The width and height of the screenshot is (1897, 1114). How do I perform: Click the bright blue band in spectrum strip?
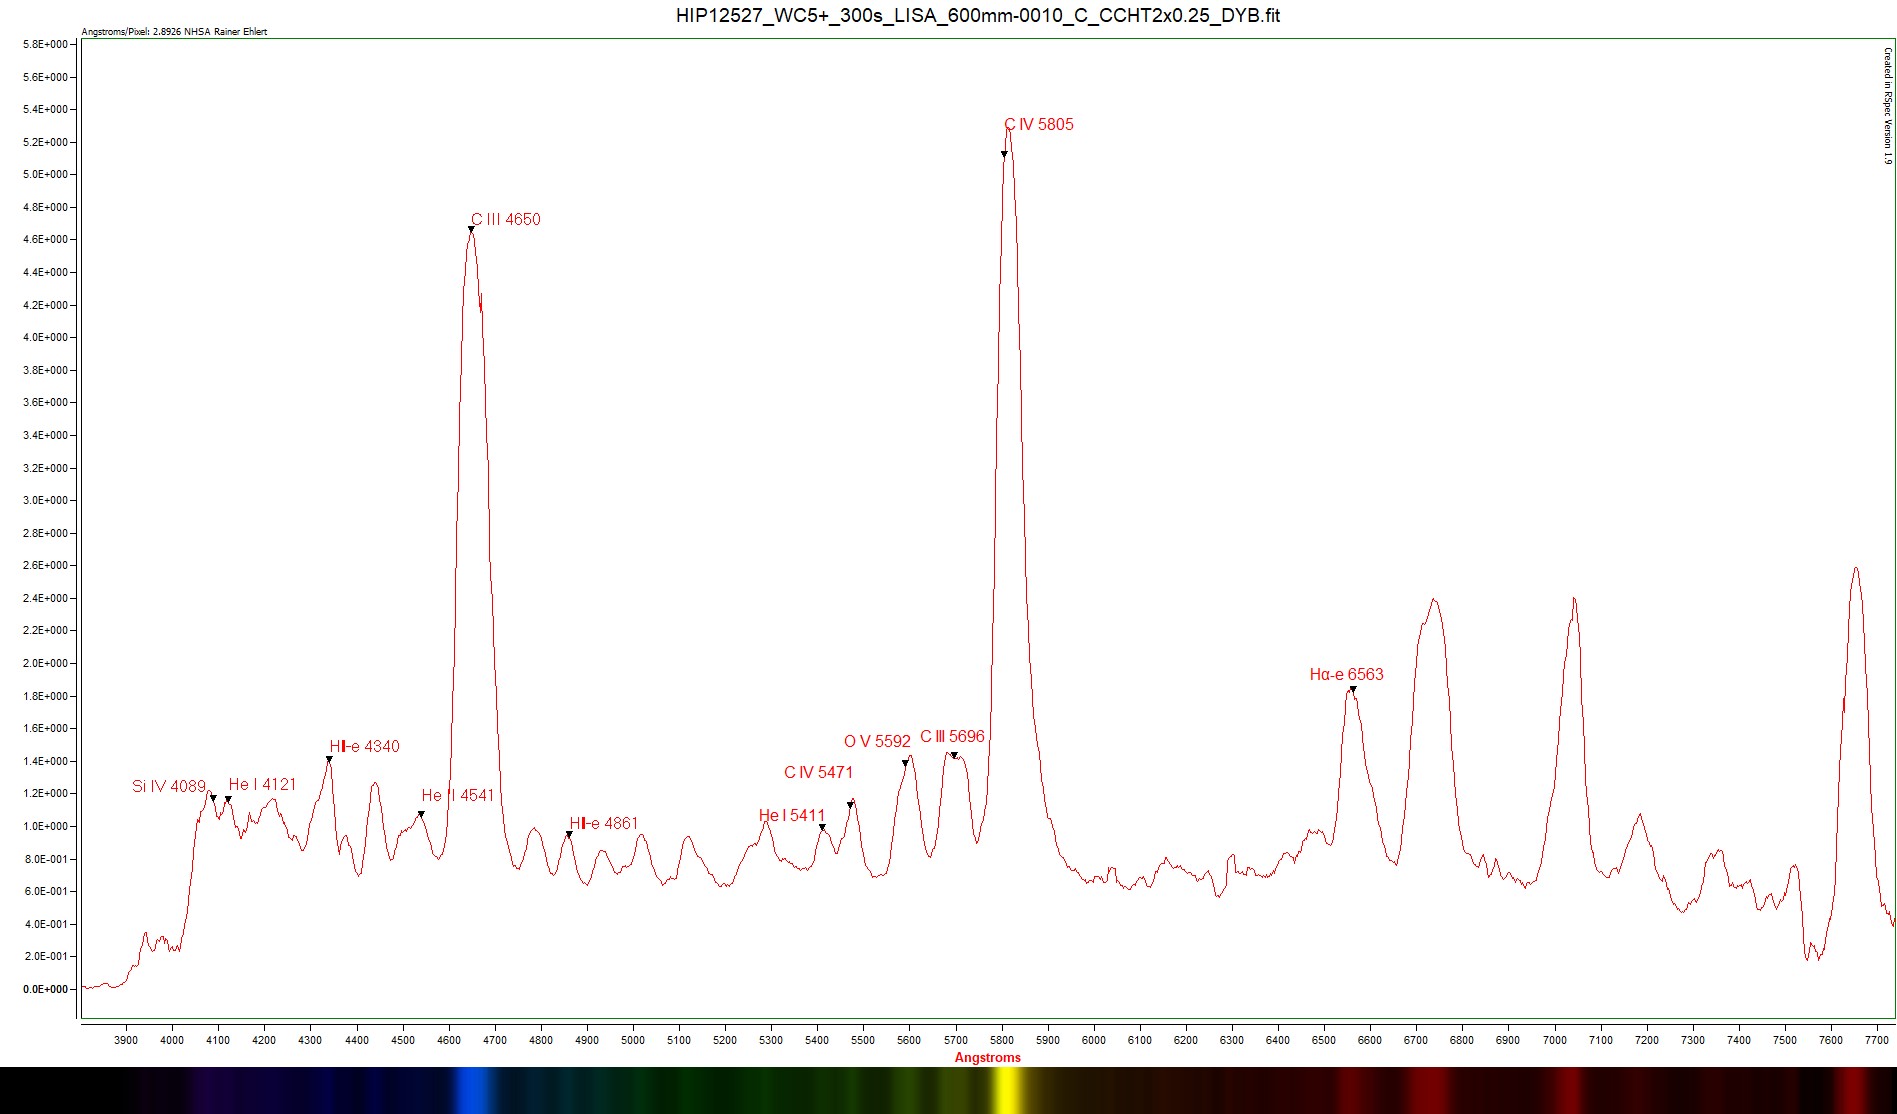click(x=474, y=1090)
